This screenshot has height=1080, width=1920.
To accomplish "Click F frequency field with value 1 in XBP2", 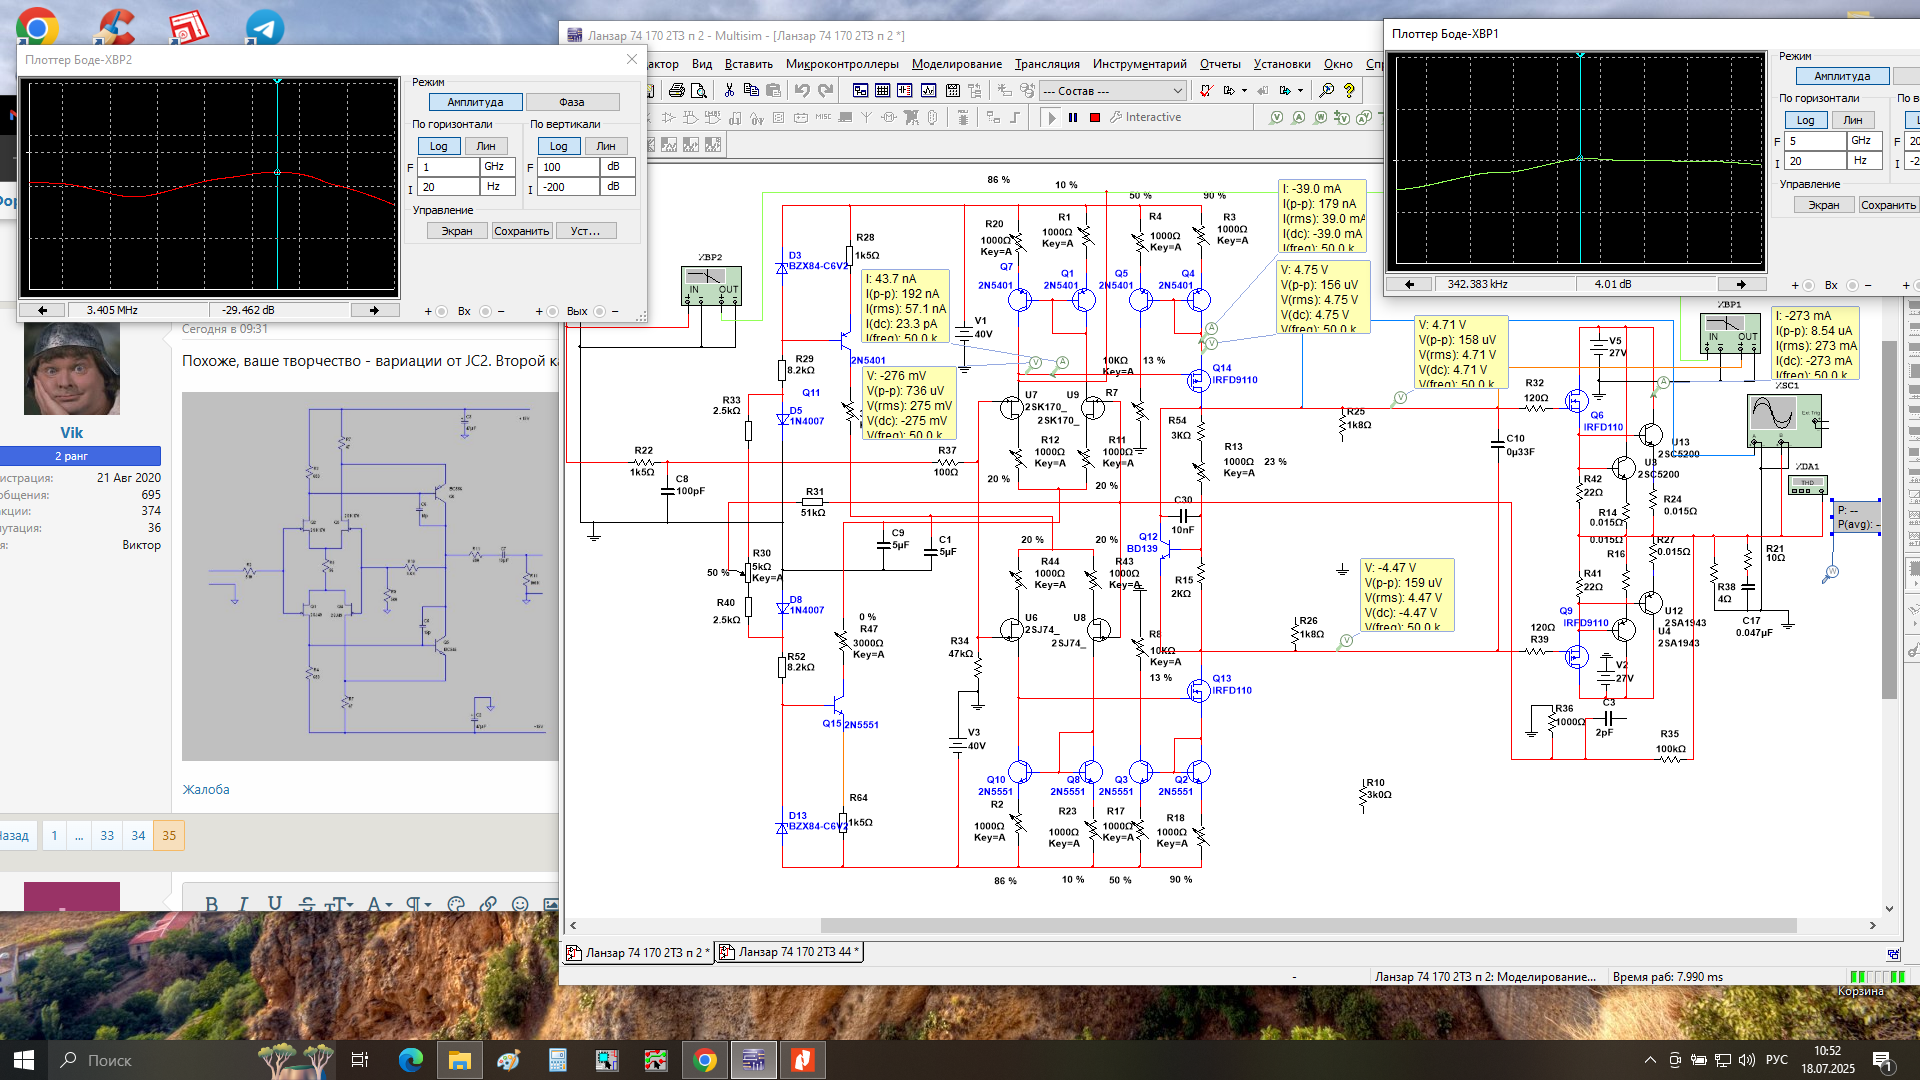I will coord(448,167).
